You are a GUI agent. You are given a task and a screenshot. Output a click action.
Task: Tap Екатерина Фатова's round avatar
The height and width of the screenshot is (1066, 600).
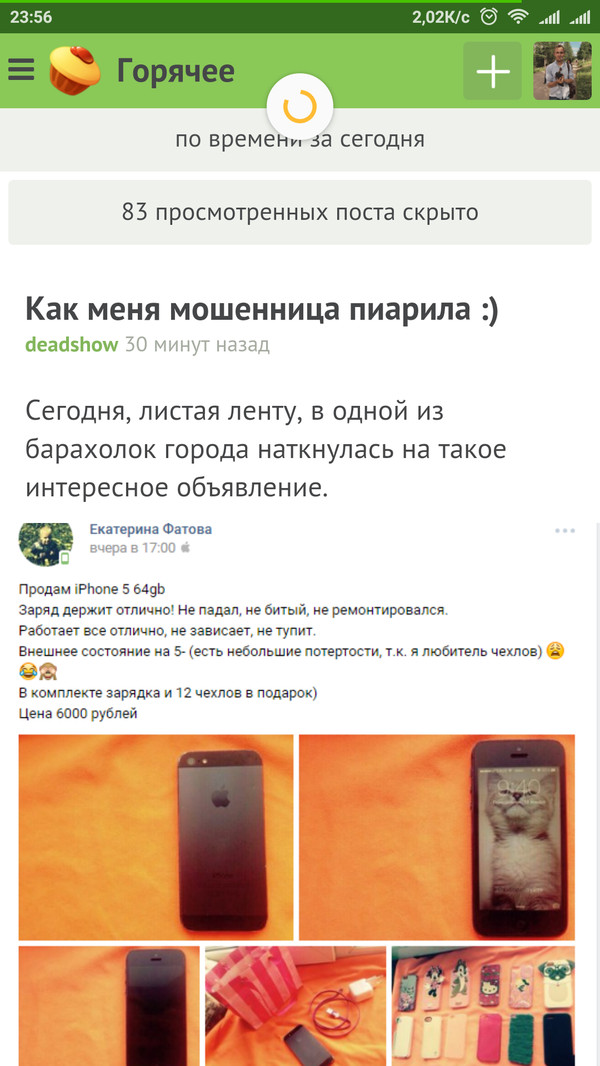coord(45,544)
